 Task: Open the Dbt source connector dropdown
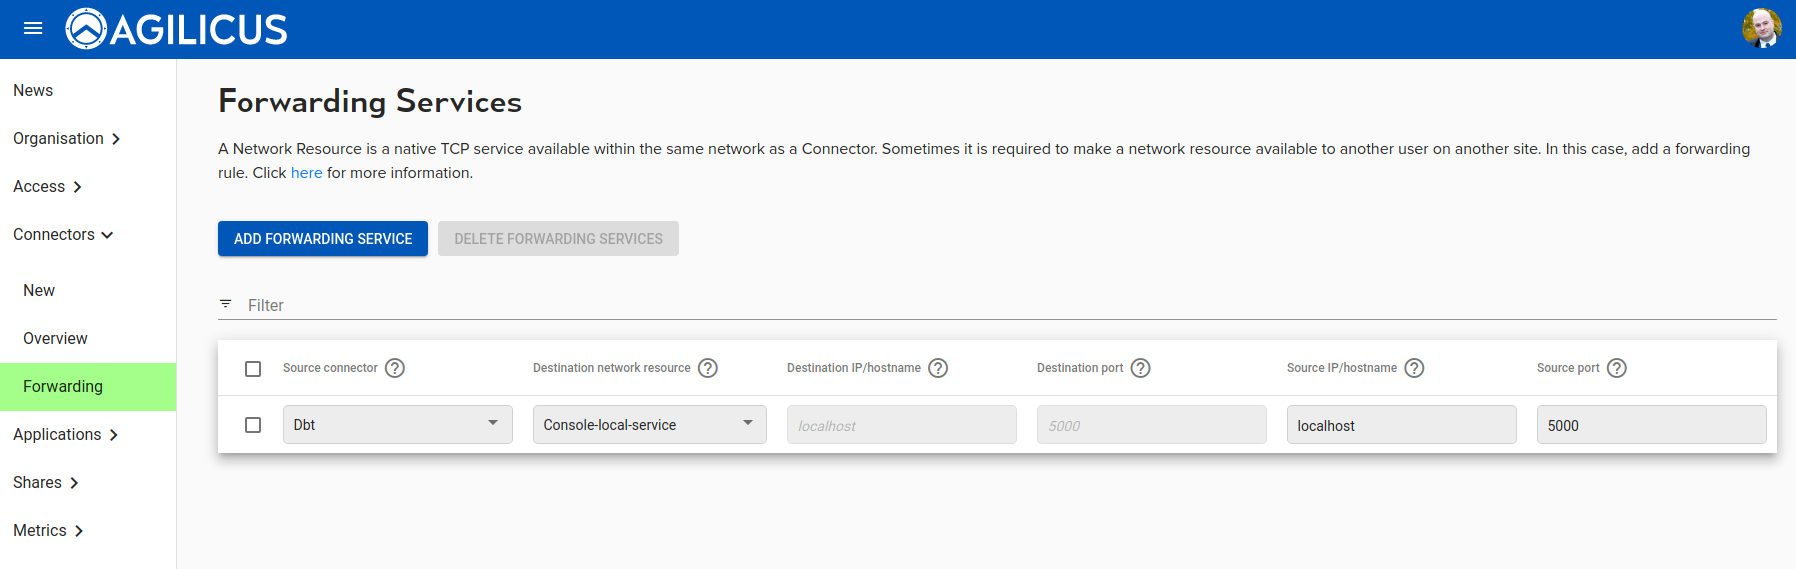click(397, 424)
